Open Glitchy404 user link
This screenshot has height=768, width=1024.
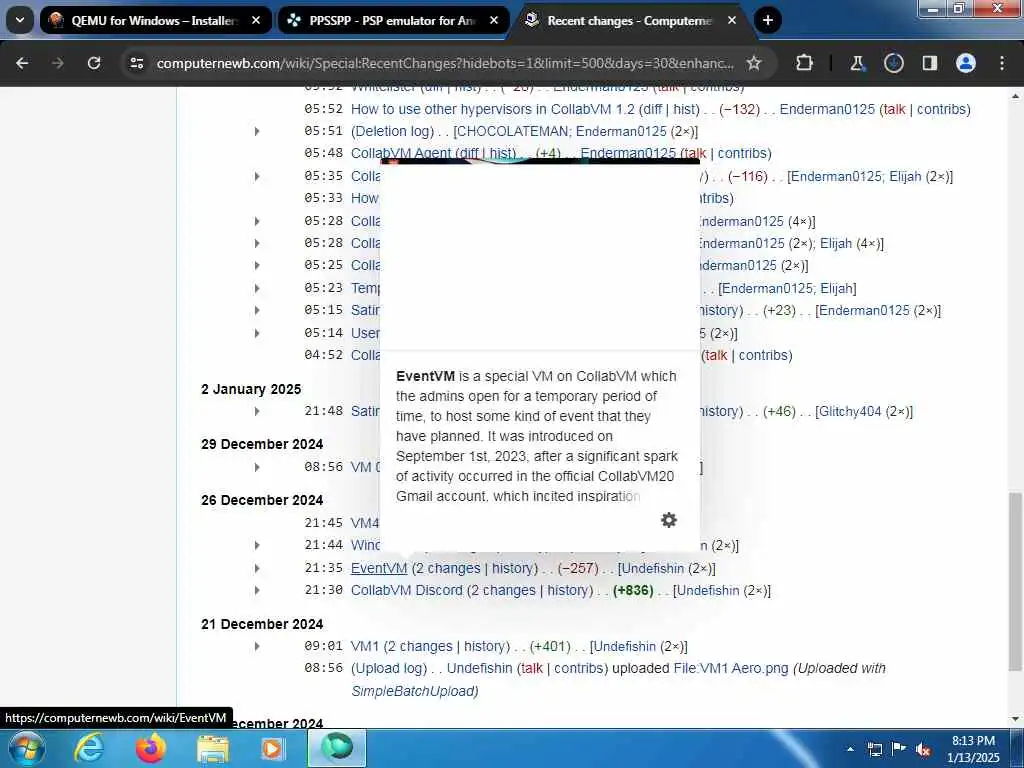pyautogui.click(x=850, y=411)
